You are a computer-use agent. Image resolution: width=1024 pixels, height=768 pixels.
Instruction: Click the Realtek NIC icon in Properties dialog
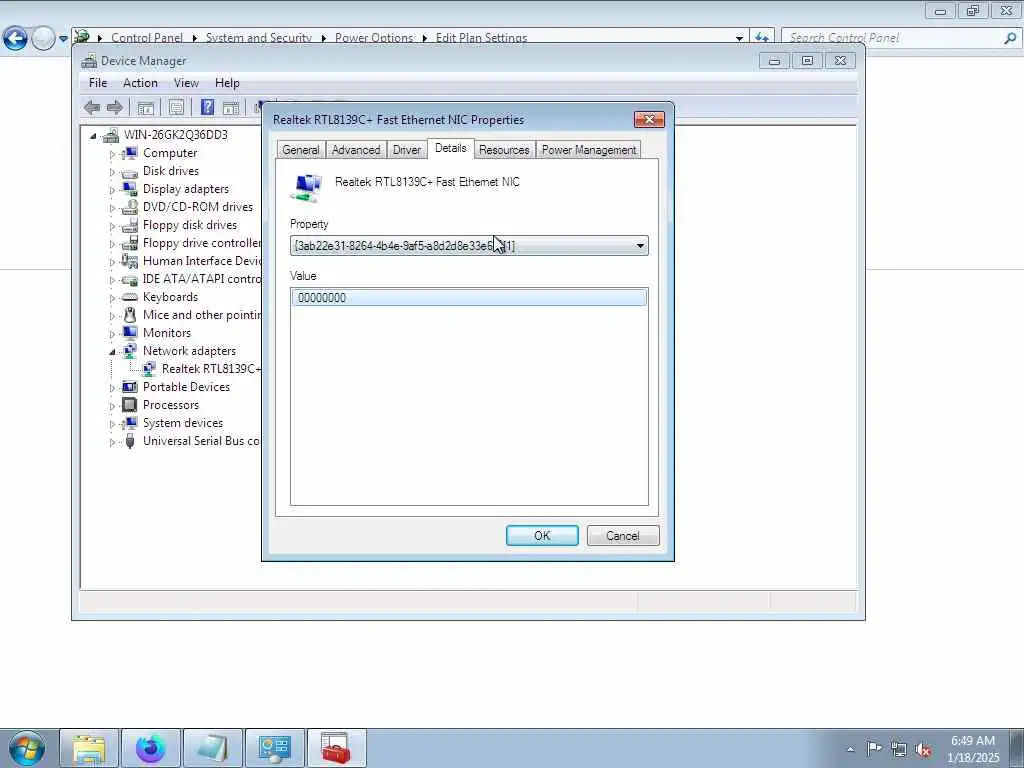coord(306,187)
